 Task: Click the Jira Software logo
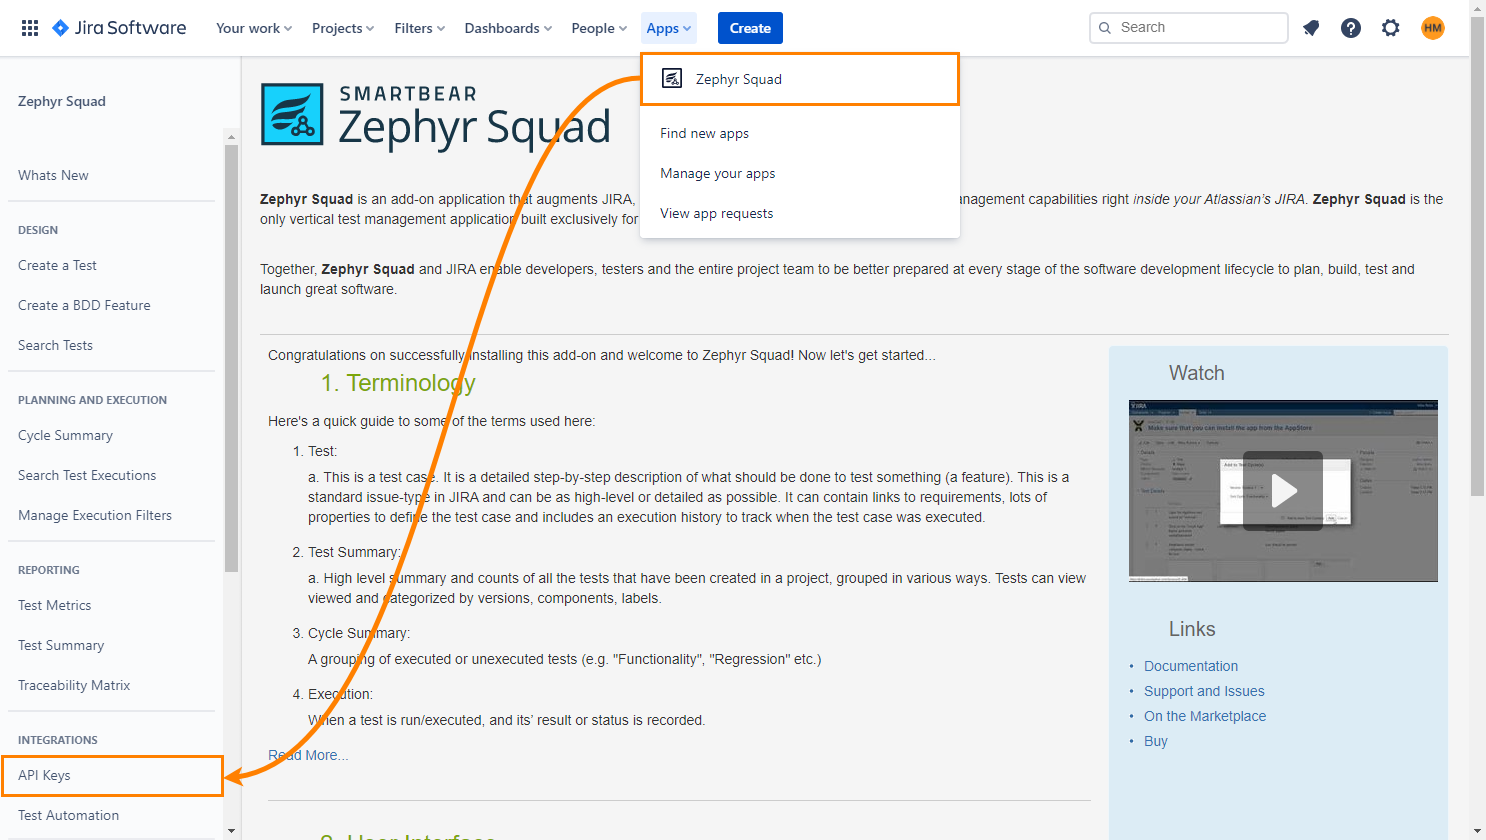pos(118,27)
